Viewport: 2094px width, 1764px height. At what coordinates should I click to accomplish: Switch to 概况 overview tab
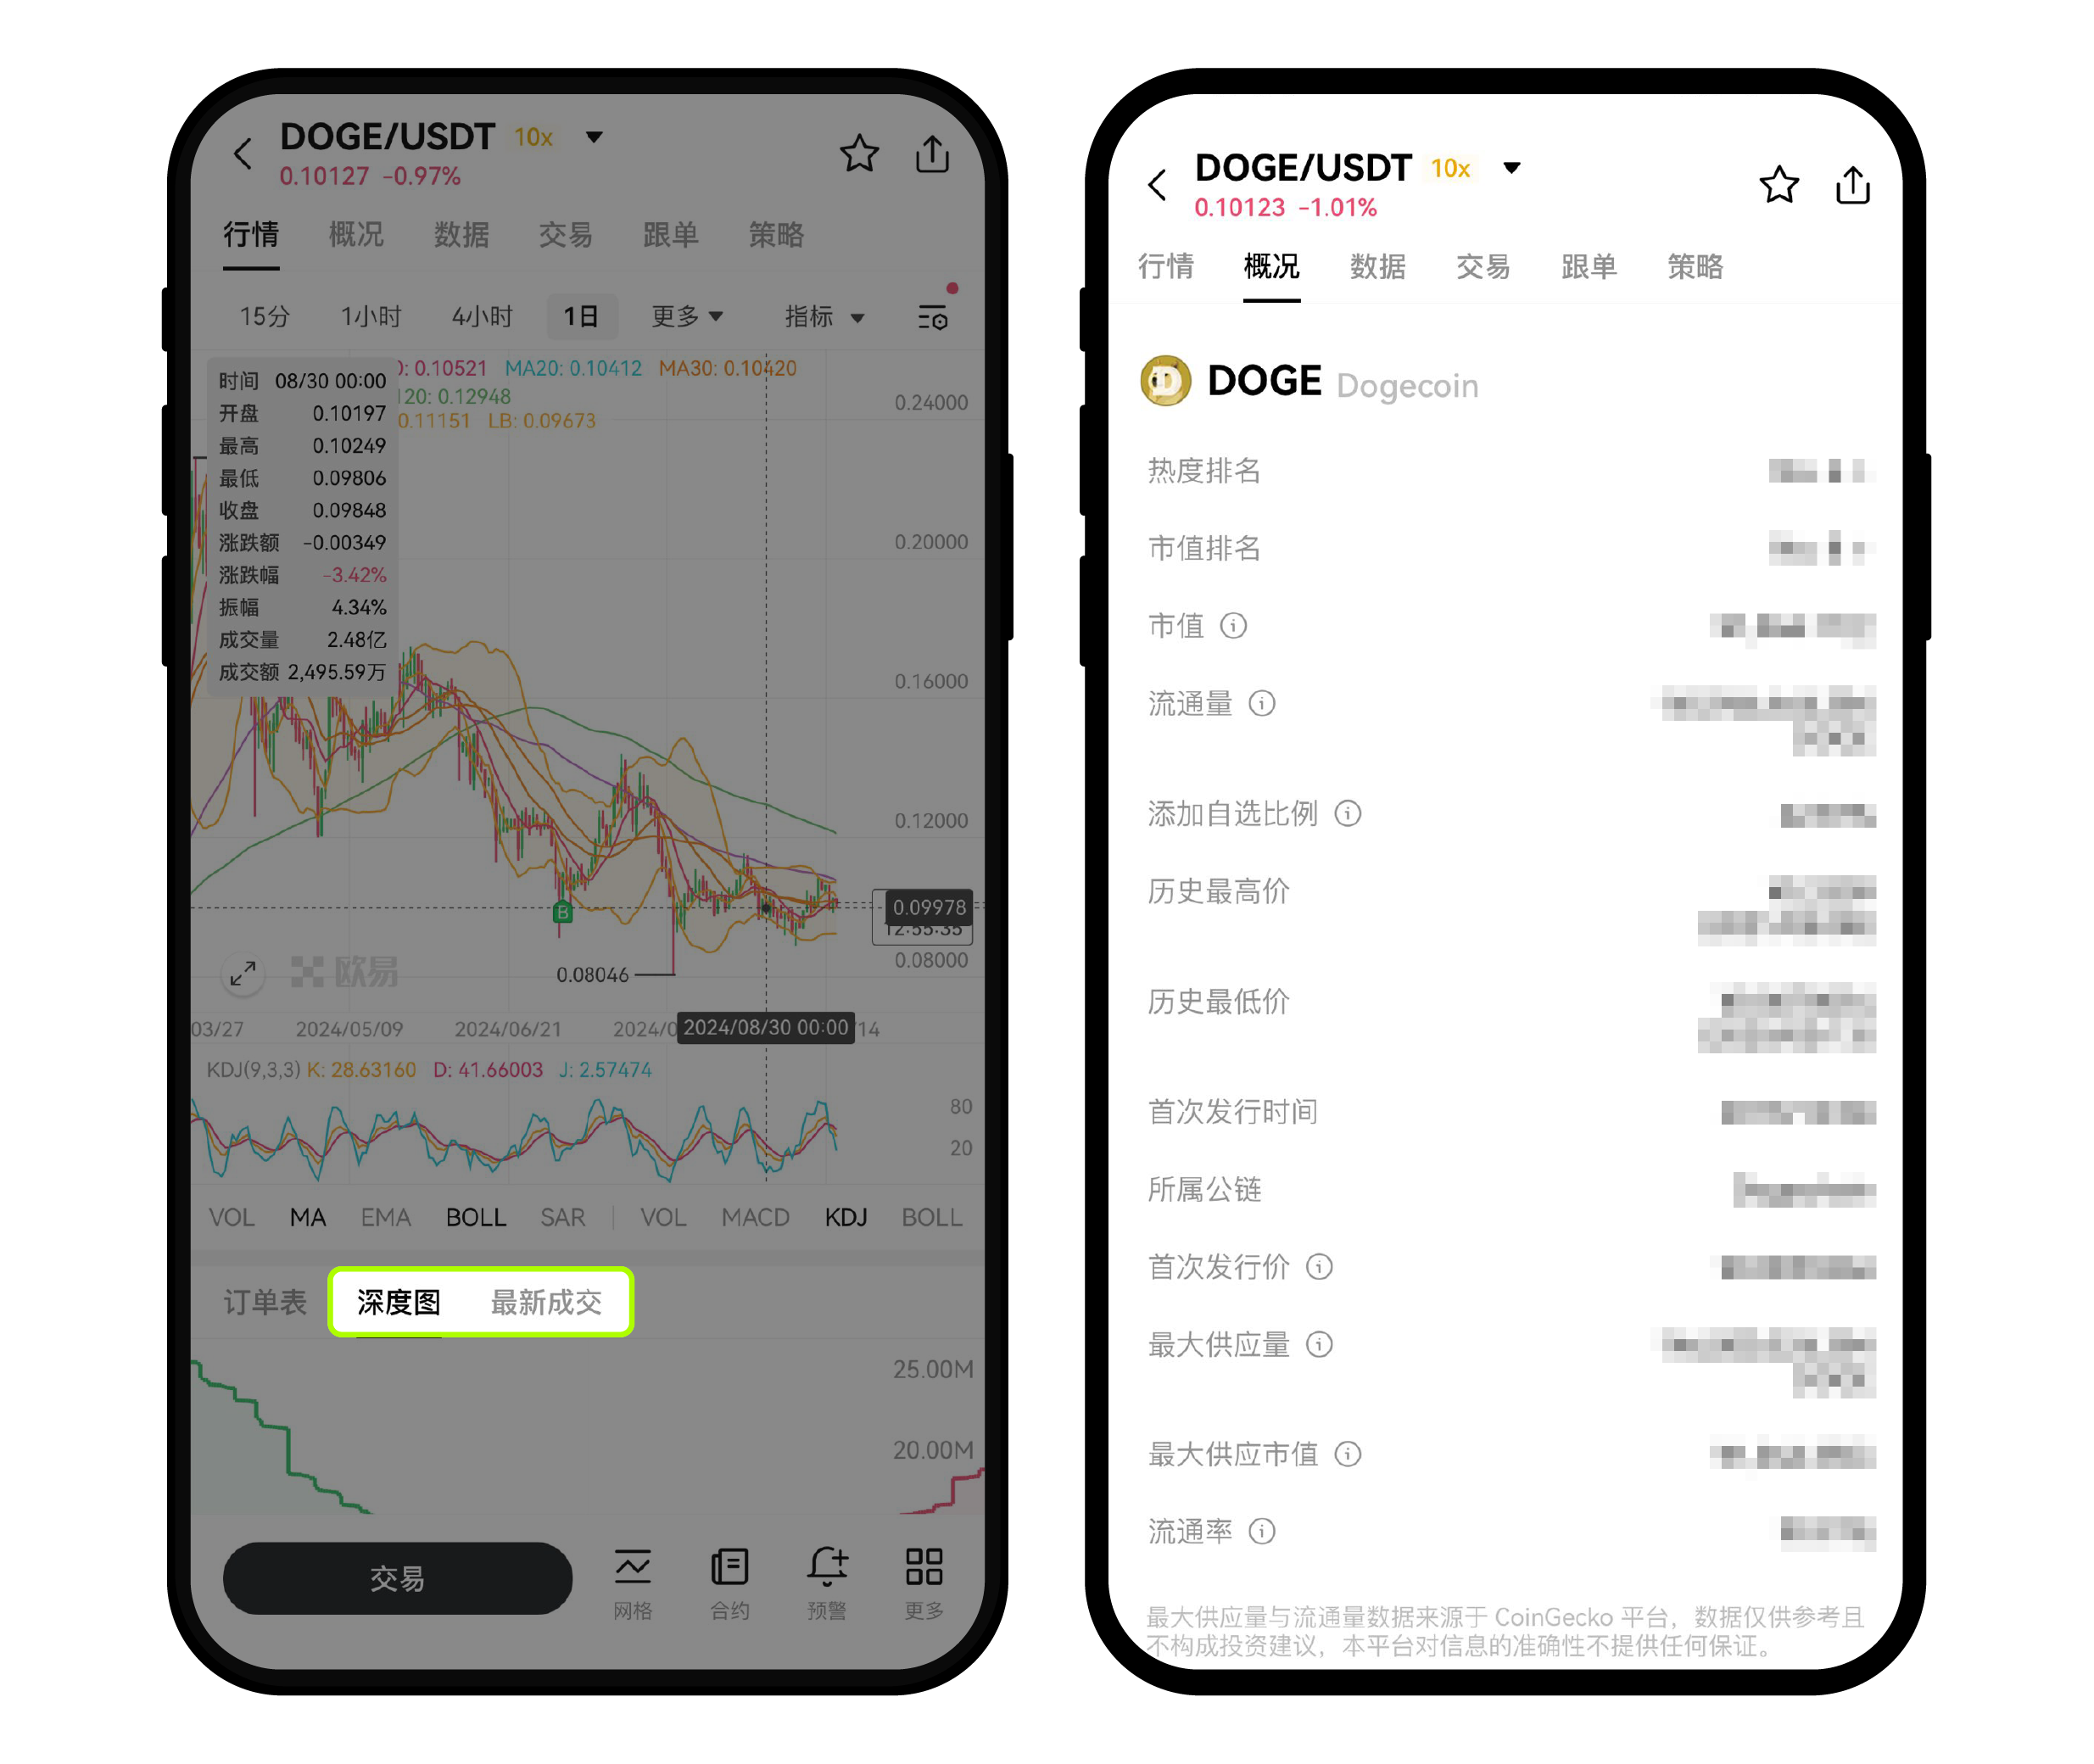coord(352,245)
